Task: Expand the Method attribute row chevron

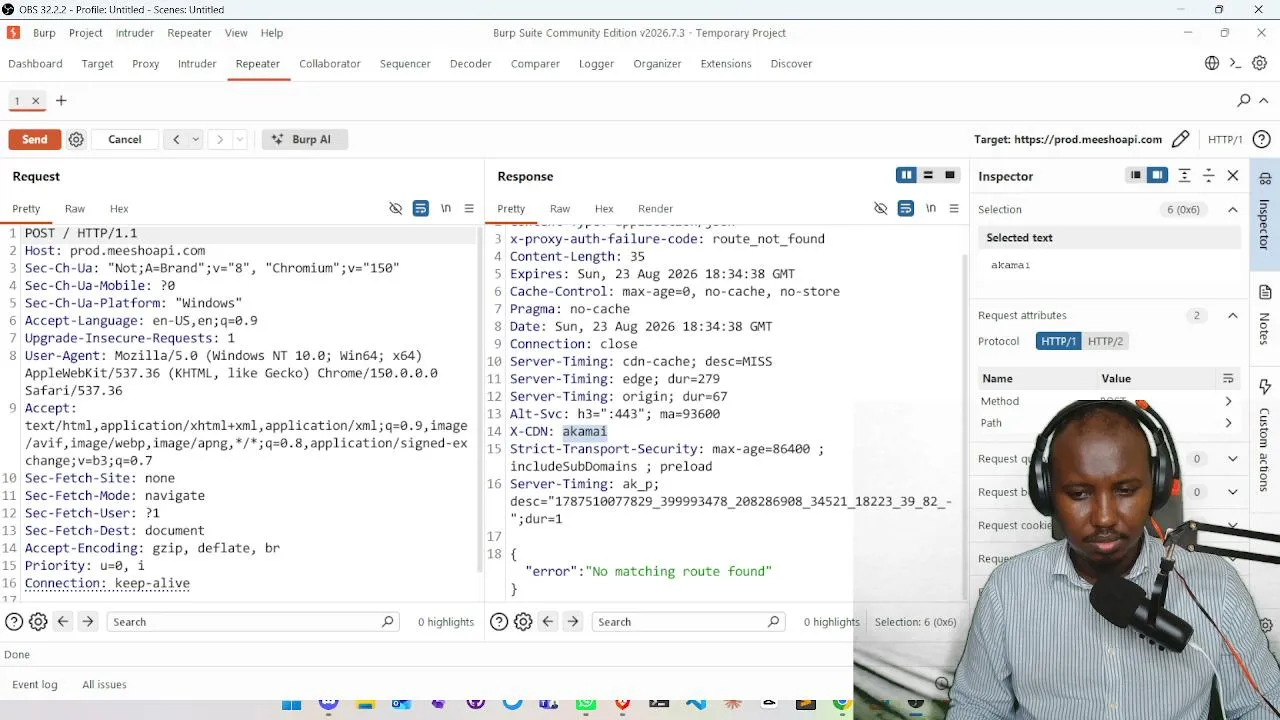Action: tap(1229, 401)
